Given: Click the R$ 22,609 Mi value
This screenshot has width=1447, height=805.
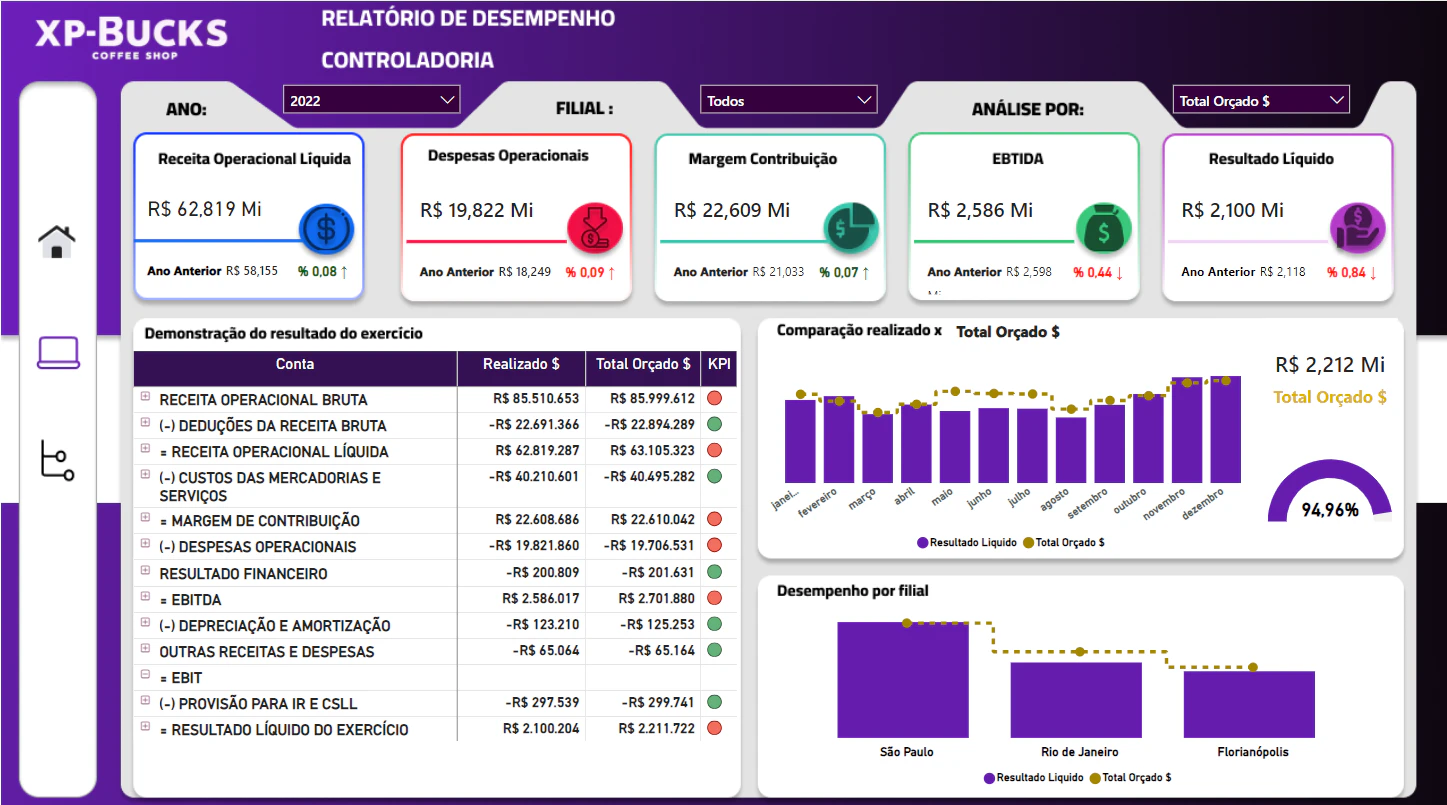Looking at the screenshot, I should point(732,210).
